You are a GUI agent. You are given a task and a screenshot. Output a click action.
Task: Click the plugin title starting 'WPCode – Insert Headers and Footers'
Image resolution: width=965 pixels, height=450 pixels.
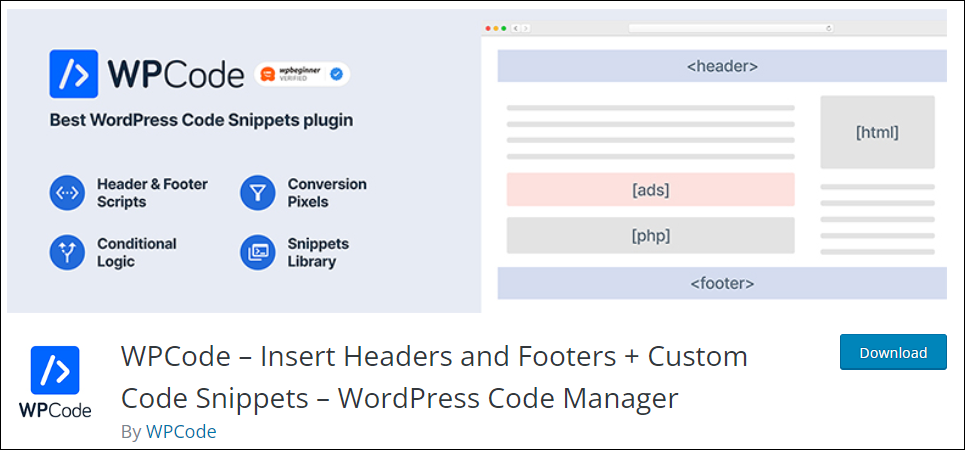tap(434, 377)
